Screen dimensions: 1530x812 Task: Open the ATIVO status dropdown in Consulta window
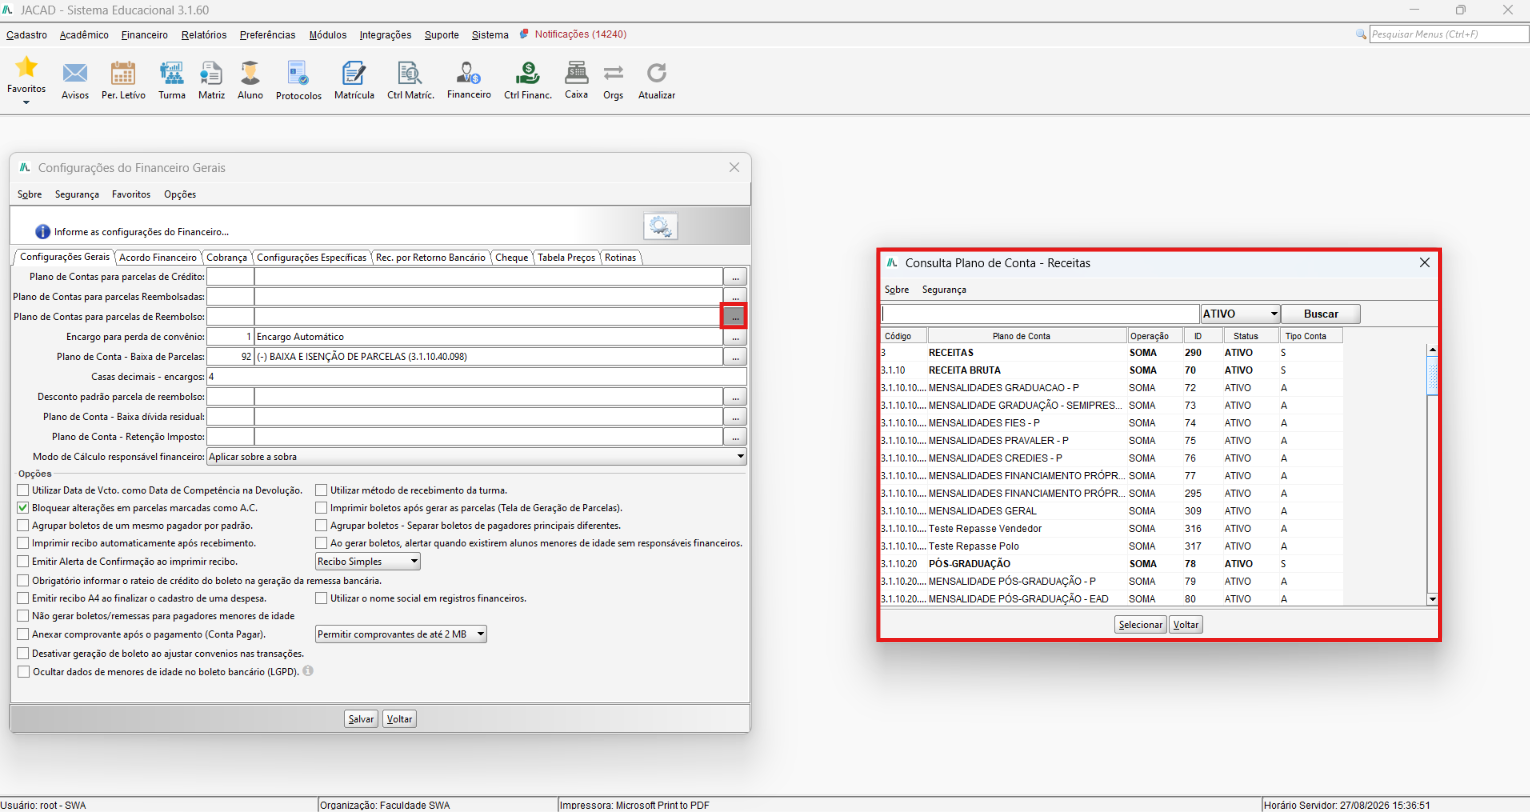tap(1240, 314)
